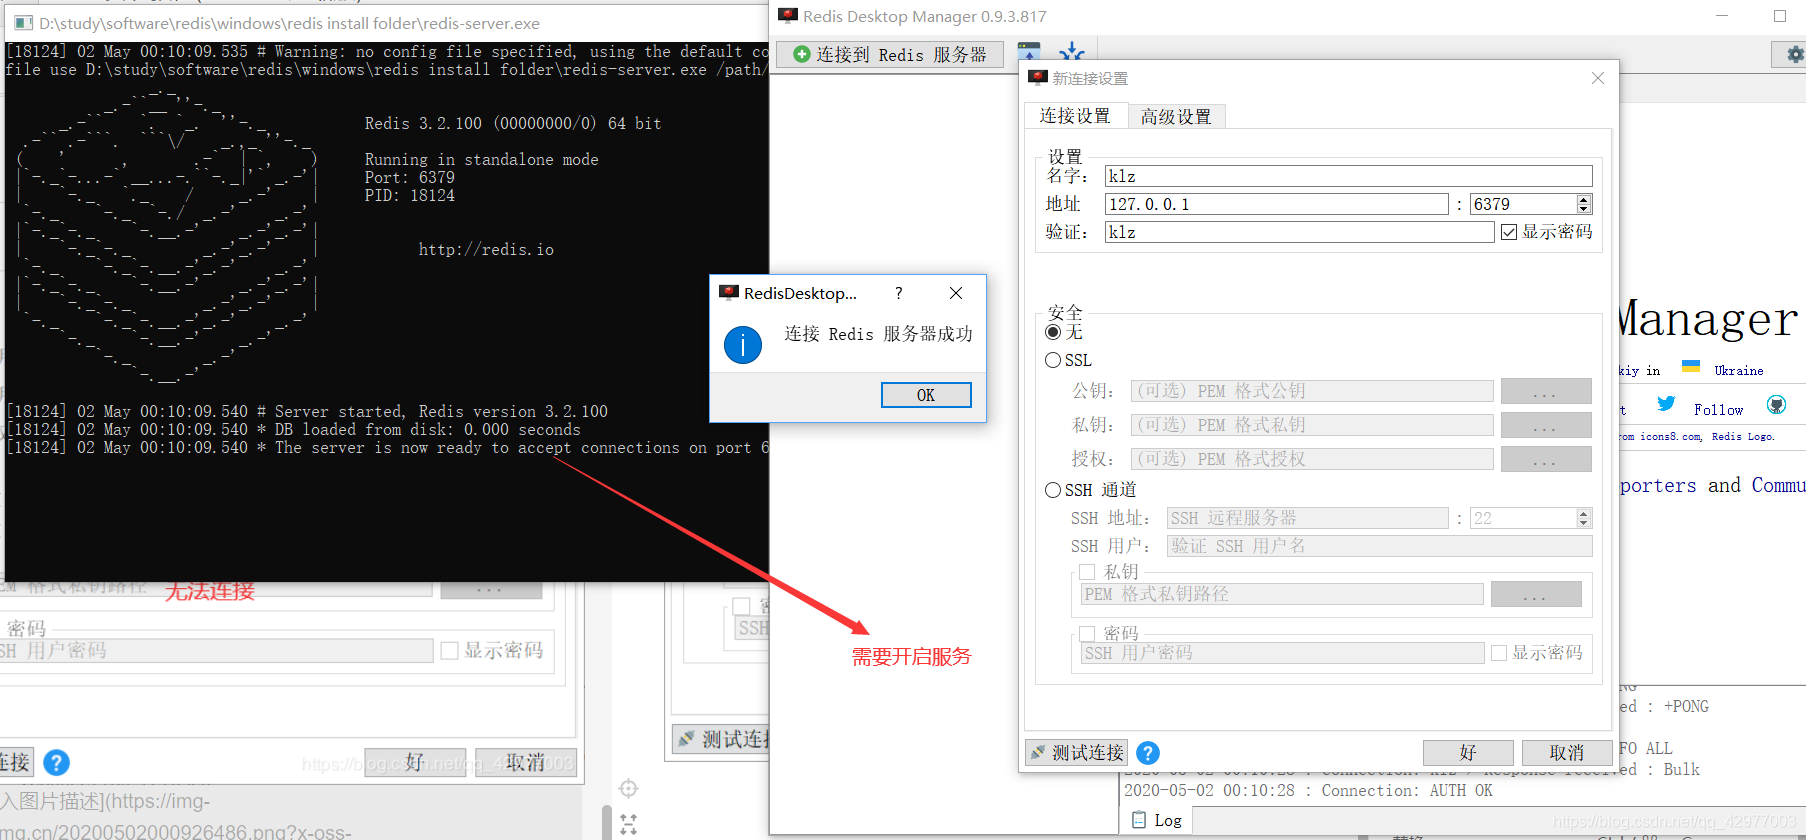Increase the SSH port 22 spinner

(x=1584, y=513)
